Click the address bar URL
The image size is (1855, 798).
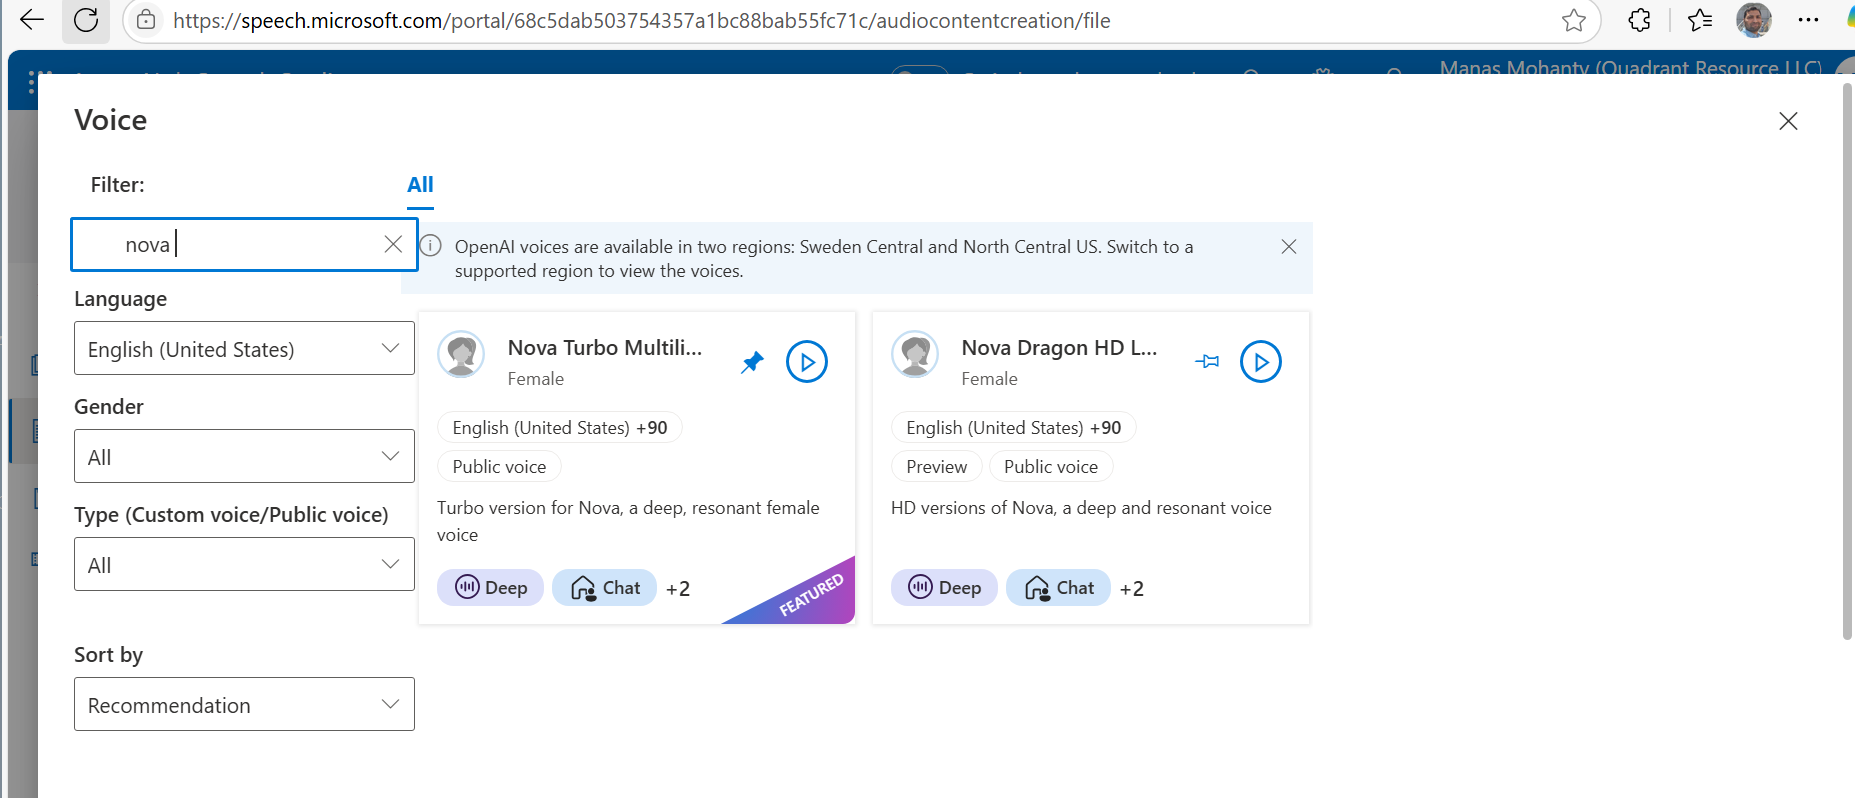click(641, 21)
